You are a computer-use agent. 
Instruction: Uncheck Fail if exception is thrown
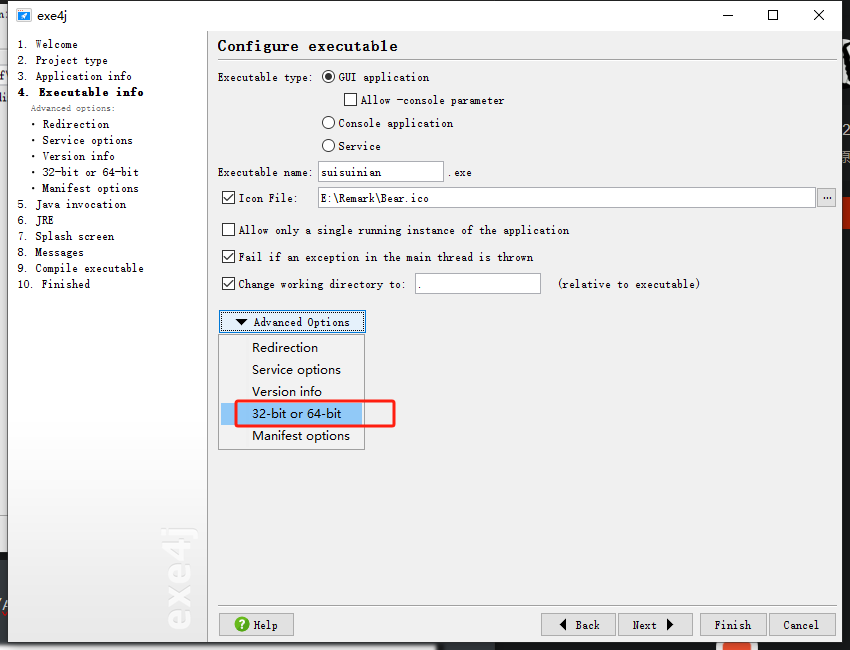pos(228,257)
